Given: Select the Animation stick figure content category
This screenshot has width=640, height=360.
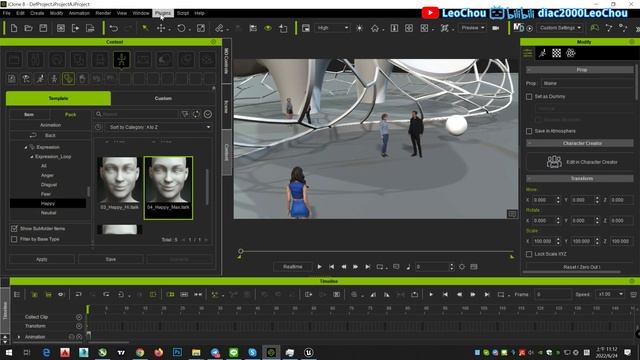Looking at the screenshot, I should pyautogui.click(x=122, y=60).
